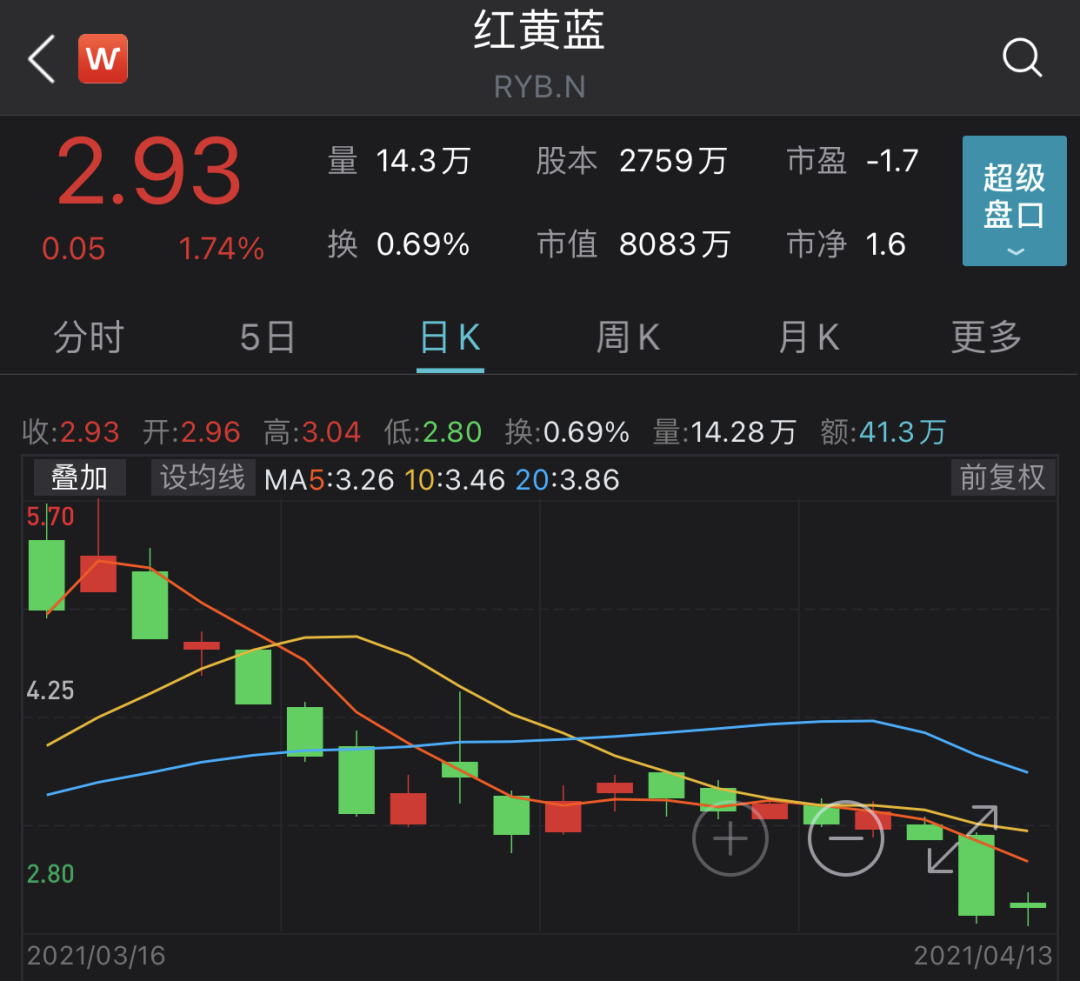
Task: Tap the MA5:3.26 indicator
Action: (329, 480)
